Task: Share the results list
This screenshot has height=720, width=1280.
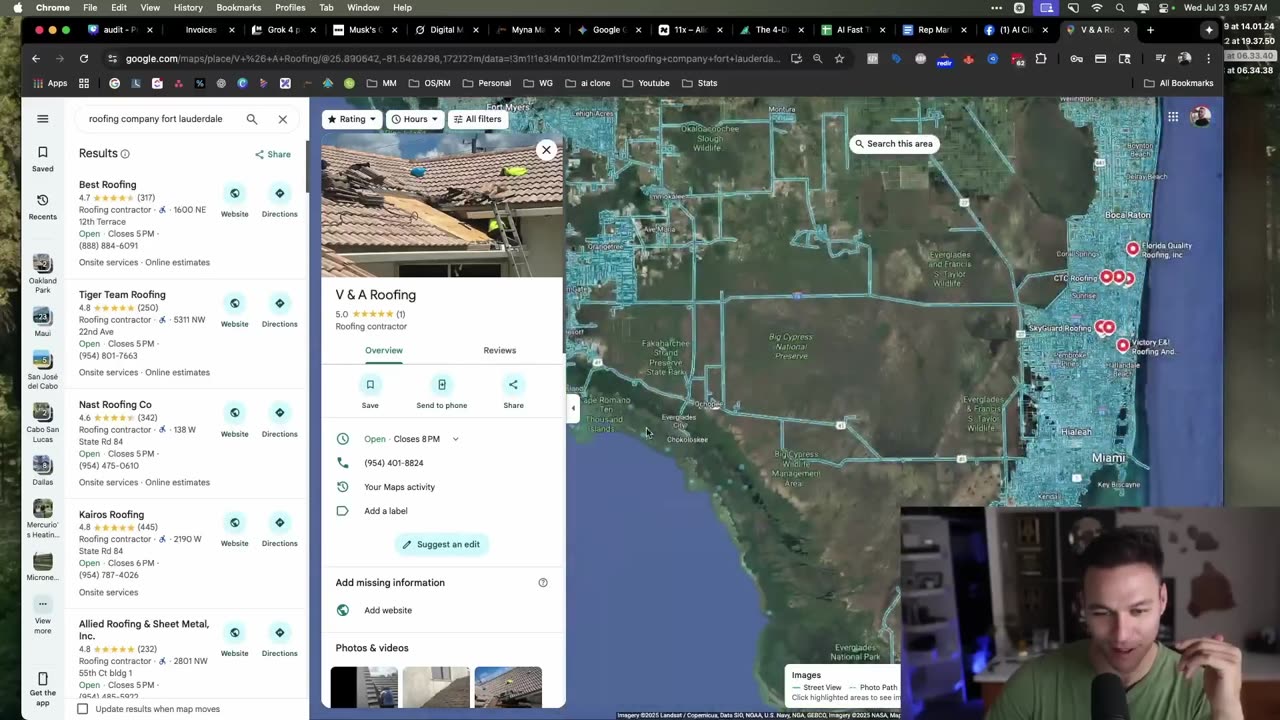Action: click(273, 154)
